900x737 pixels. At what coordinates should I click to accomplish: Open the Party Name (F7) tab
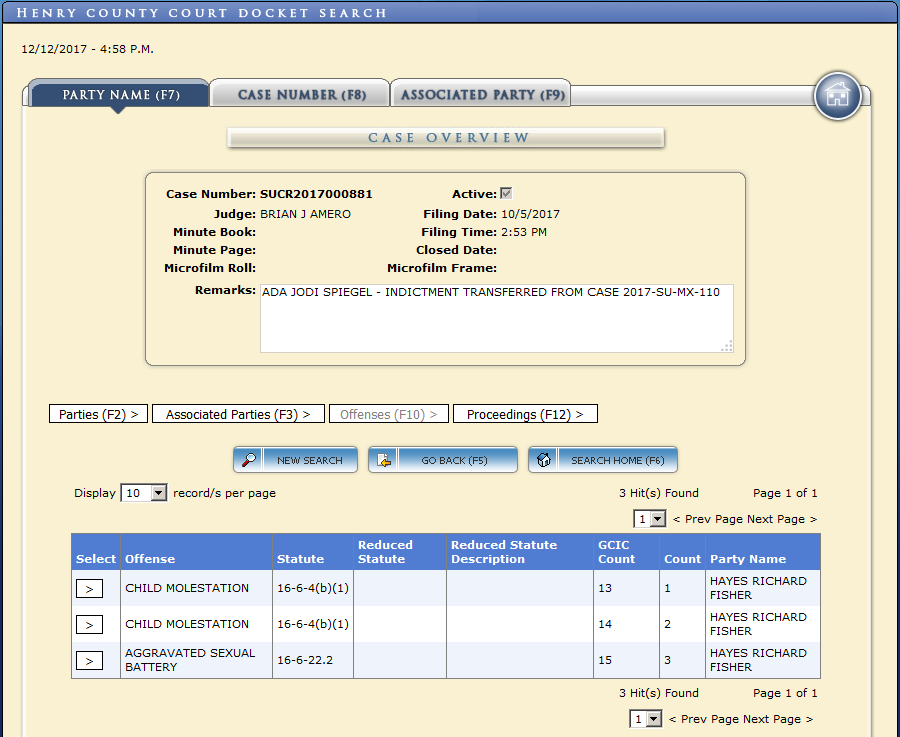tap(120, 95)
